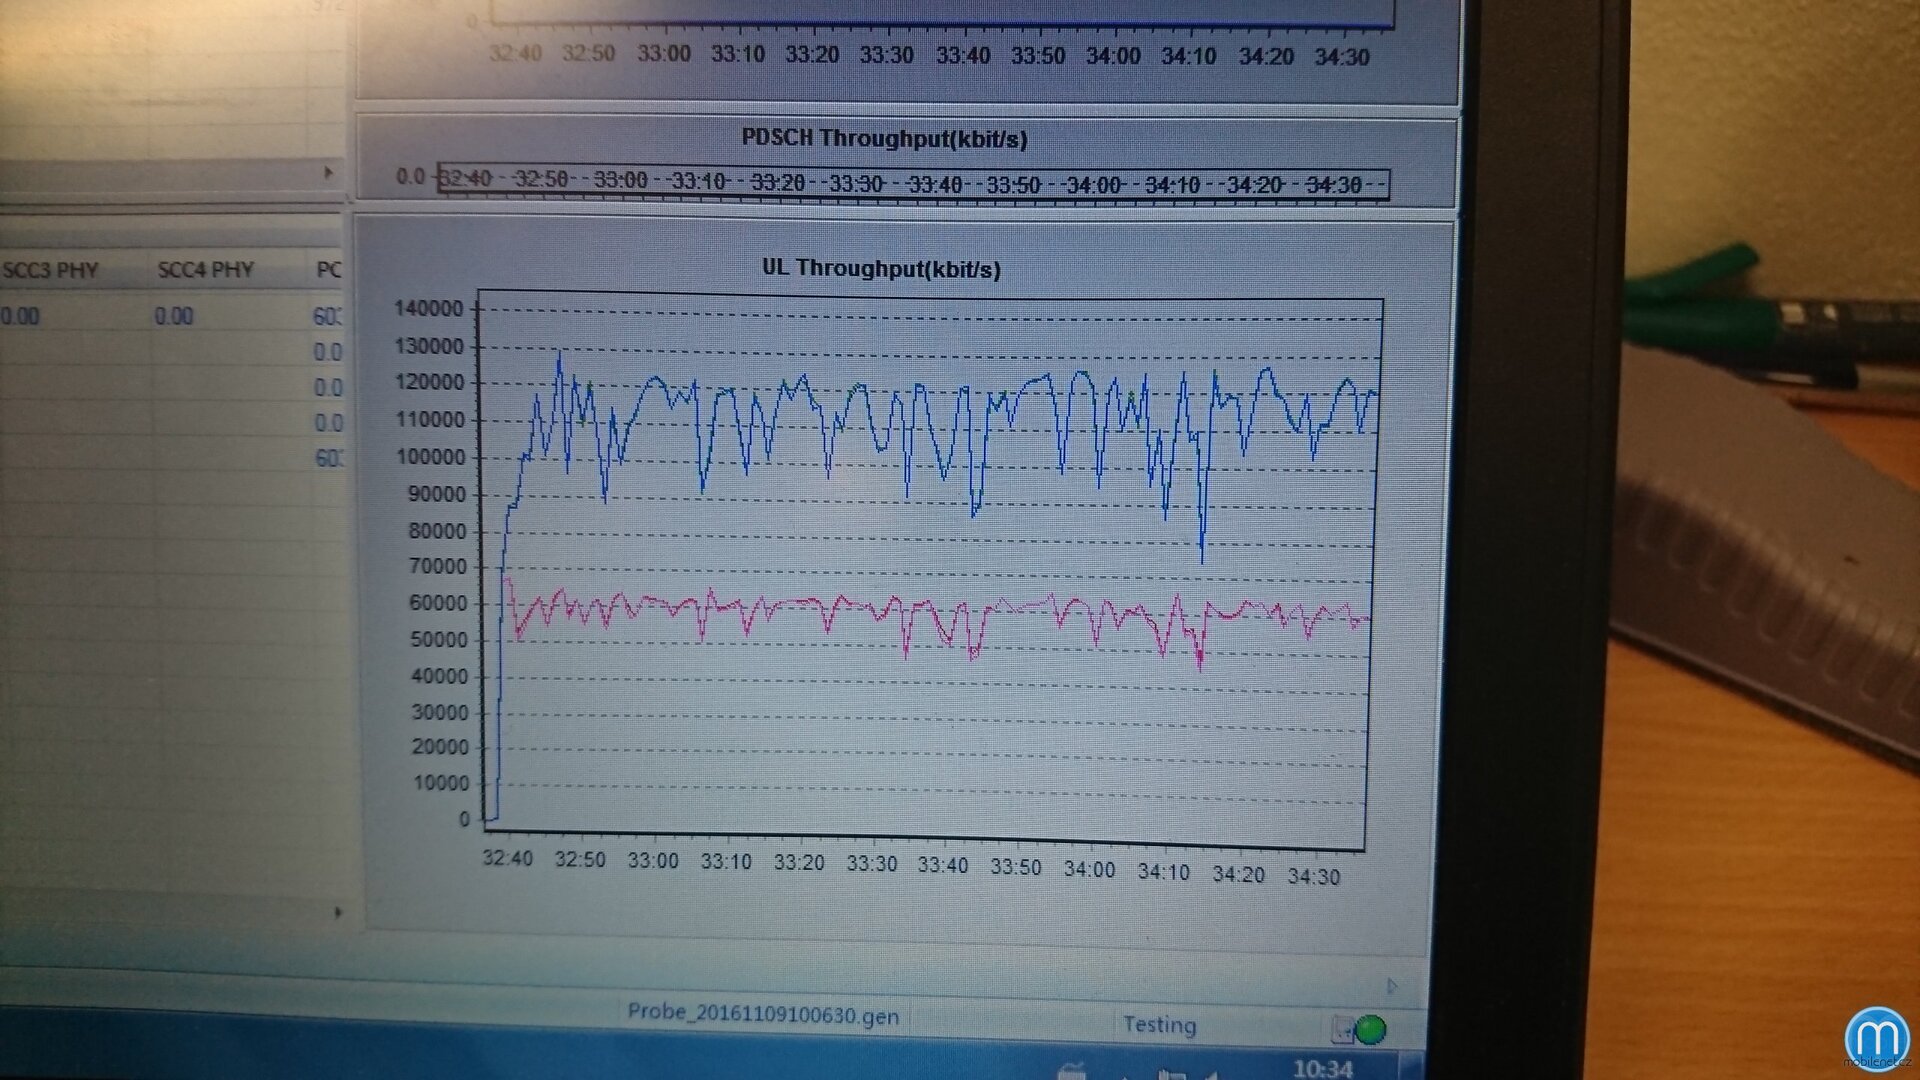Expand the SCC4 PHY column options
This screenshot has height=1080, width=1920.
coord(203,269)
